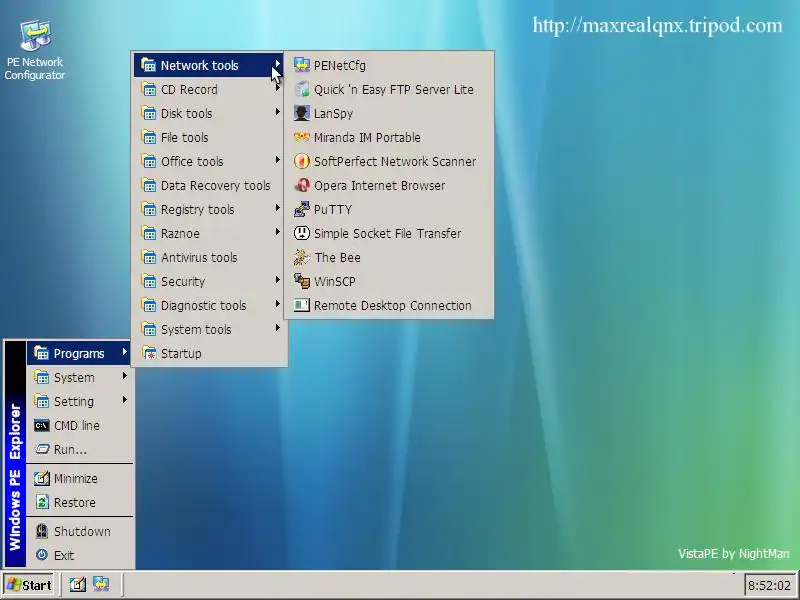
Task: Select Registry tools menu item
Action: pos(209,209)
